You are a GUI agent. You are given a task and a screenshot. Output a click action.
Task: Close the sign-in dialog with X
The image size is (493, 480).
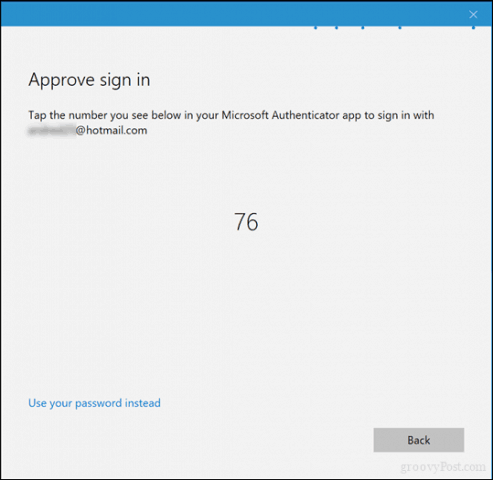point(473,14)
